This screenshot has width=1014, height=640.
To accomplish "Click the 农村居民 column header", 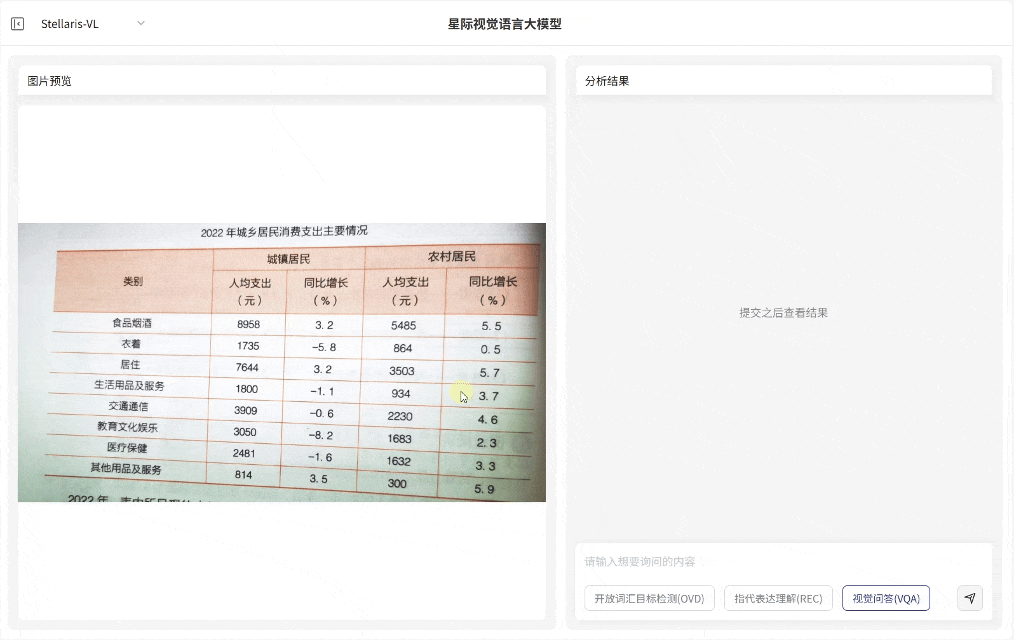I will point(451,257).
